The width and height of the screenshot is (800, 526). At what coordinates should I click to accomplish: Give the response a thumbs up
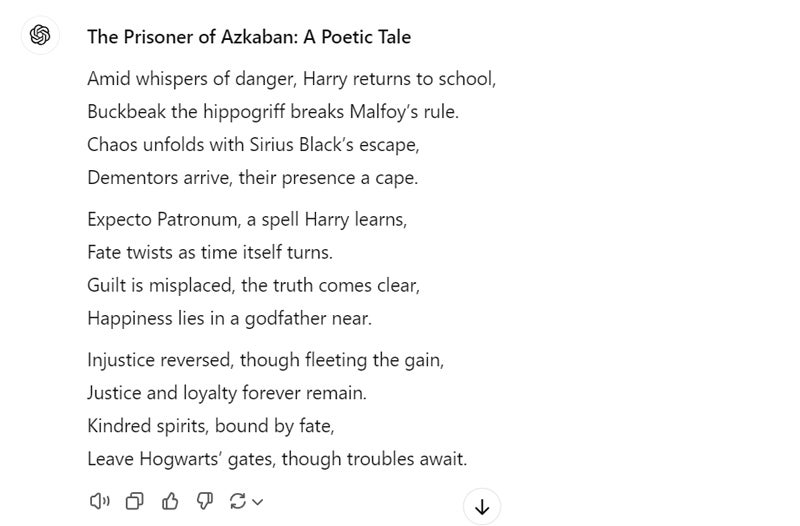pyautogui.click(x=169, y=501)
